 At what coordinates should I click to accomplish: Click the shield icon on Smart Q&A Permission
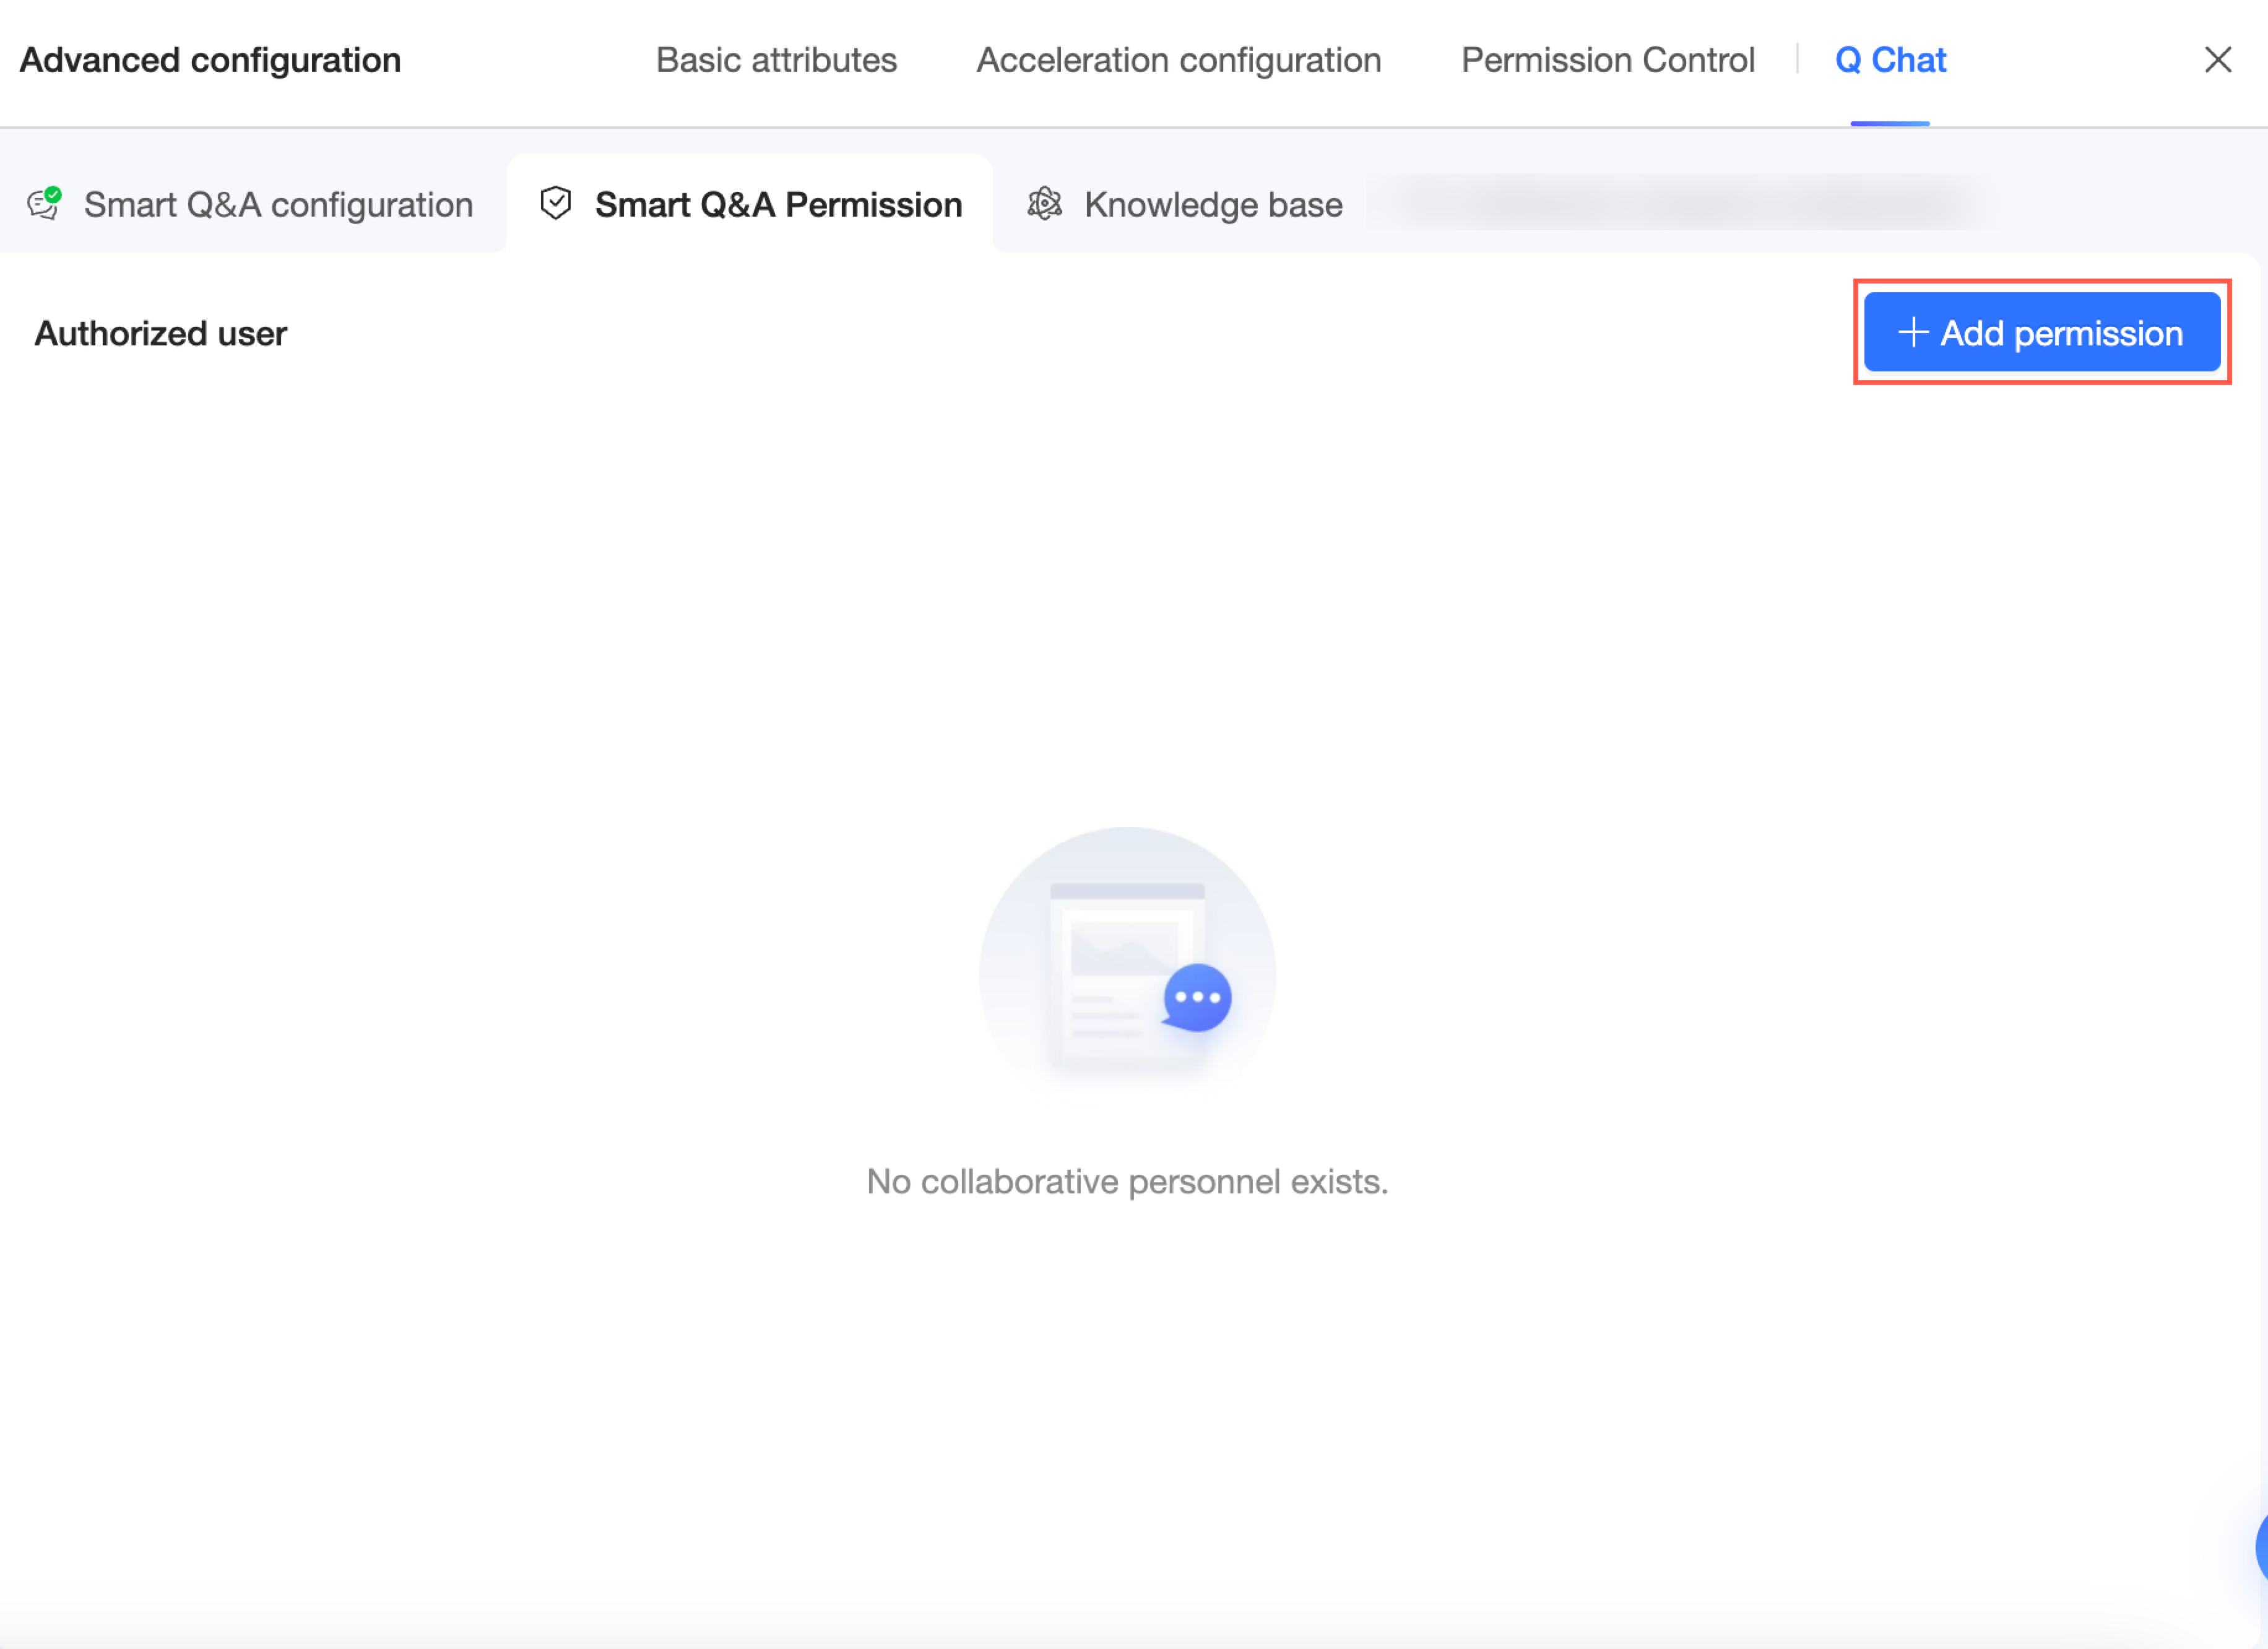[x=555, y=203]
